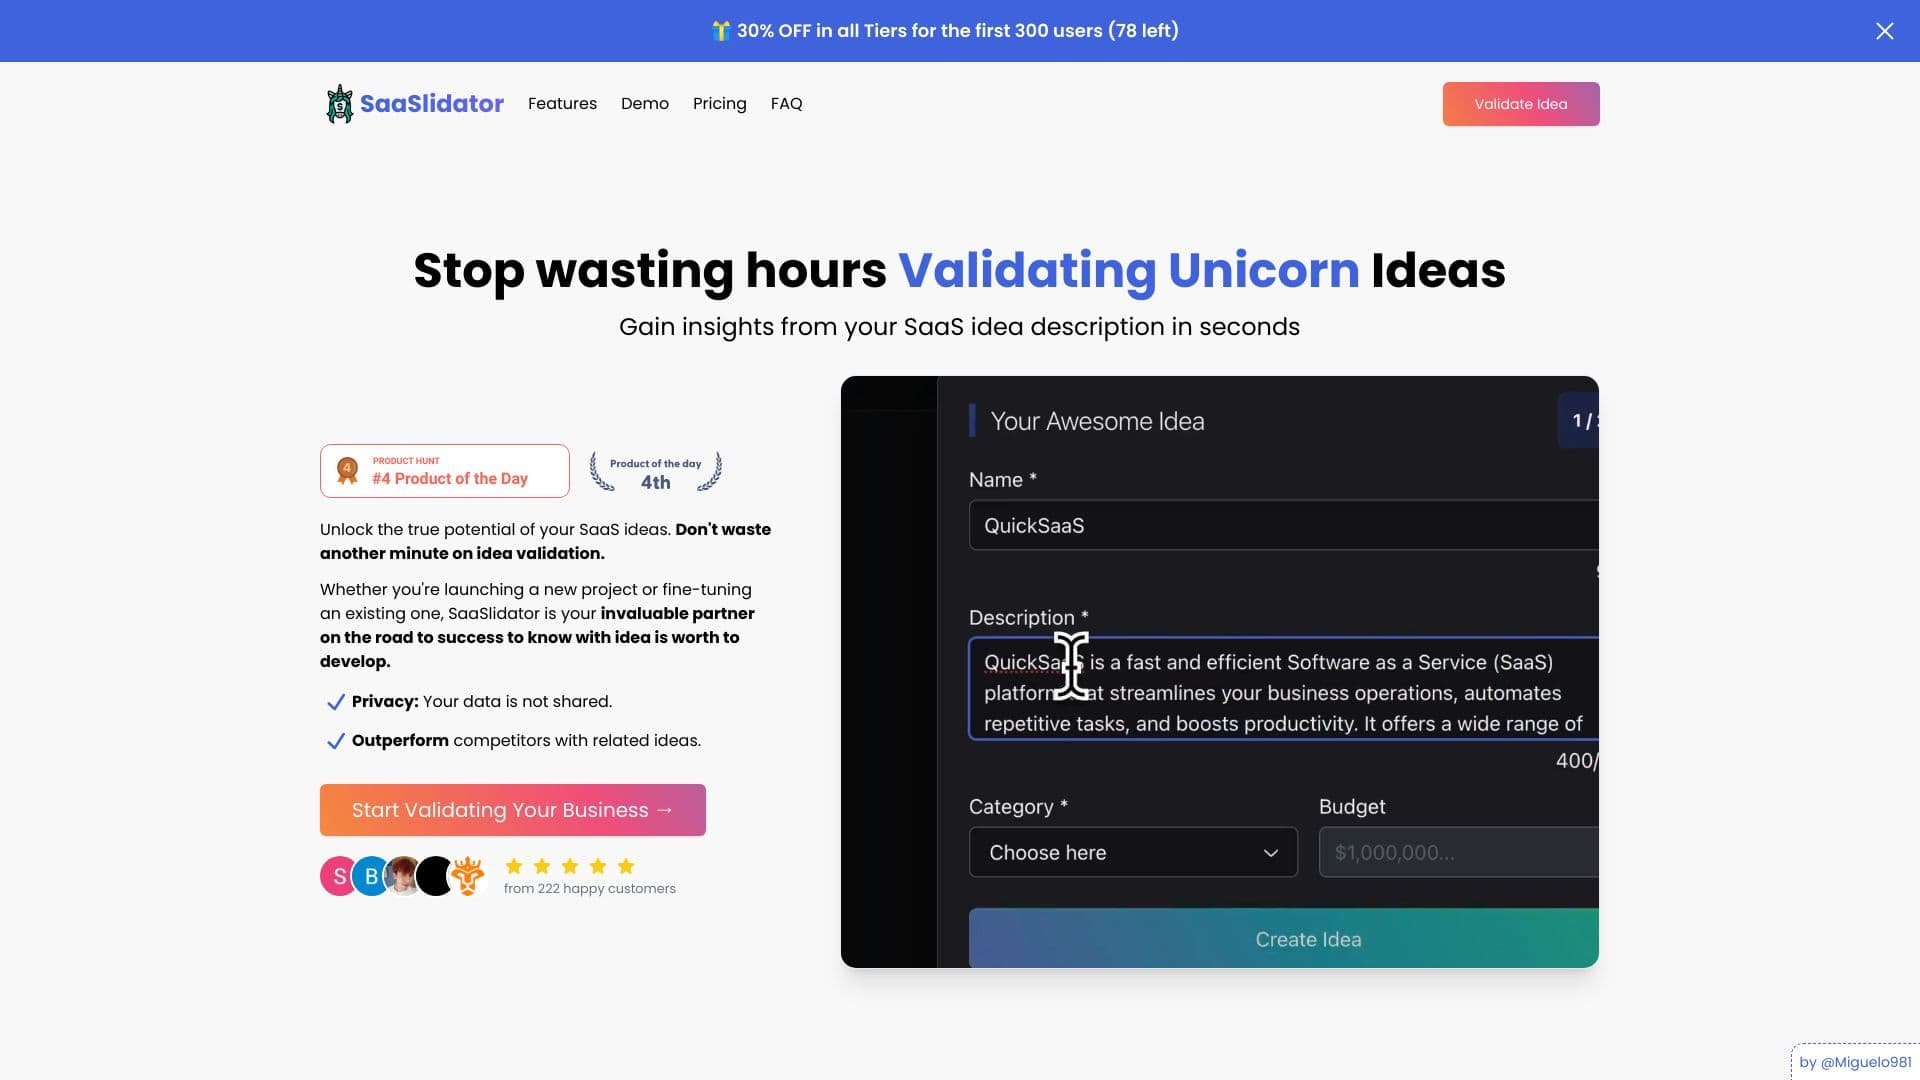
Task: Open the FAQ nav link
Action: 786,104
